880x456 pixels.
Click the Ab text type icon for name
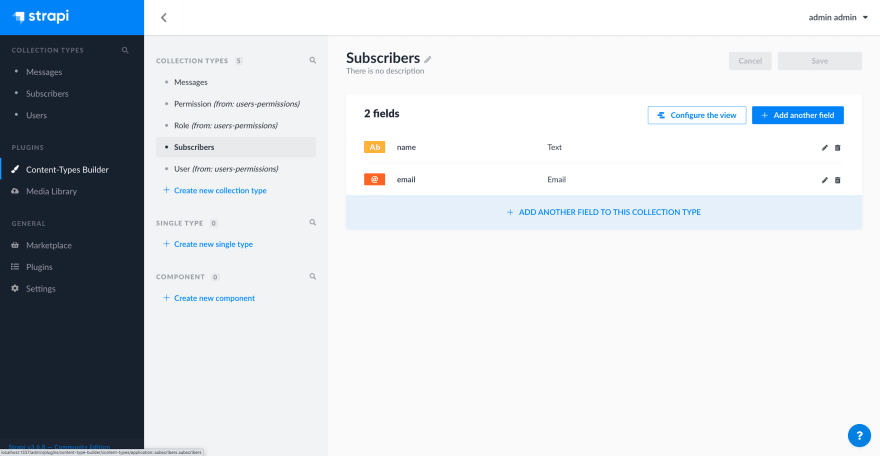click(374, 147)
